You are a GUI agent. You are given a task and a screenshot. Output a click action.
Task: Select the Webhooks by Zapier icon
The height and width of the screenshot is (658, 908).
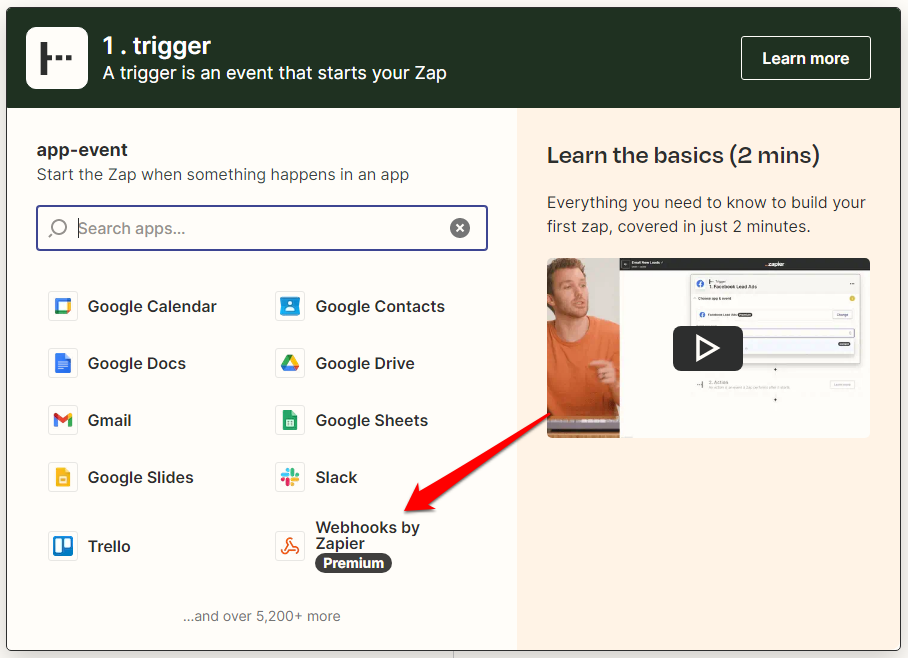coord(290,546)
